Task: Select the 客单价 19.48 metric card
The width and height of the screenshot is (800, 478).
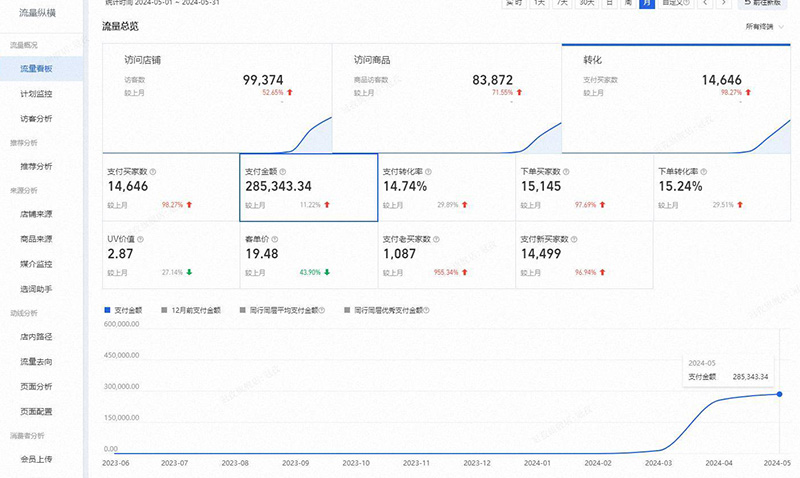Action: click(x=309, y=255)
